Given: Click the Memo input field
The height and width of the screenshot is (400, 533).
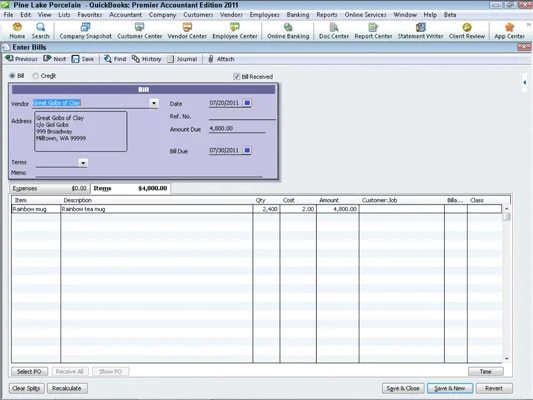Looking at the screenshot, I should [x=149, y=173].
